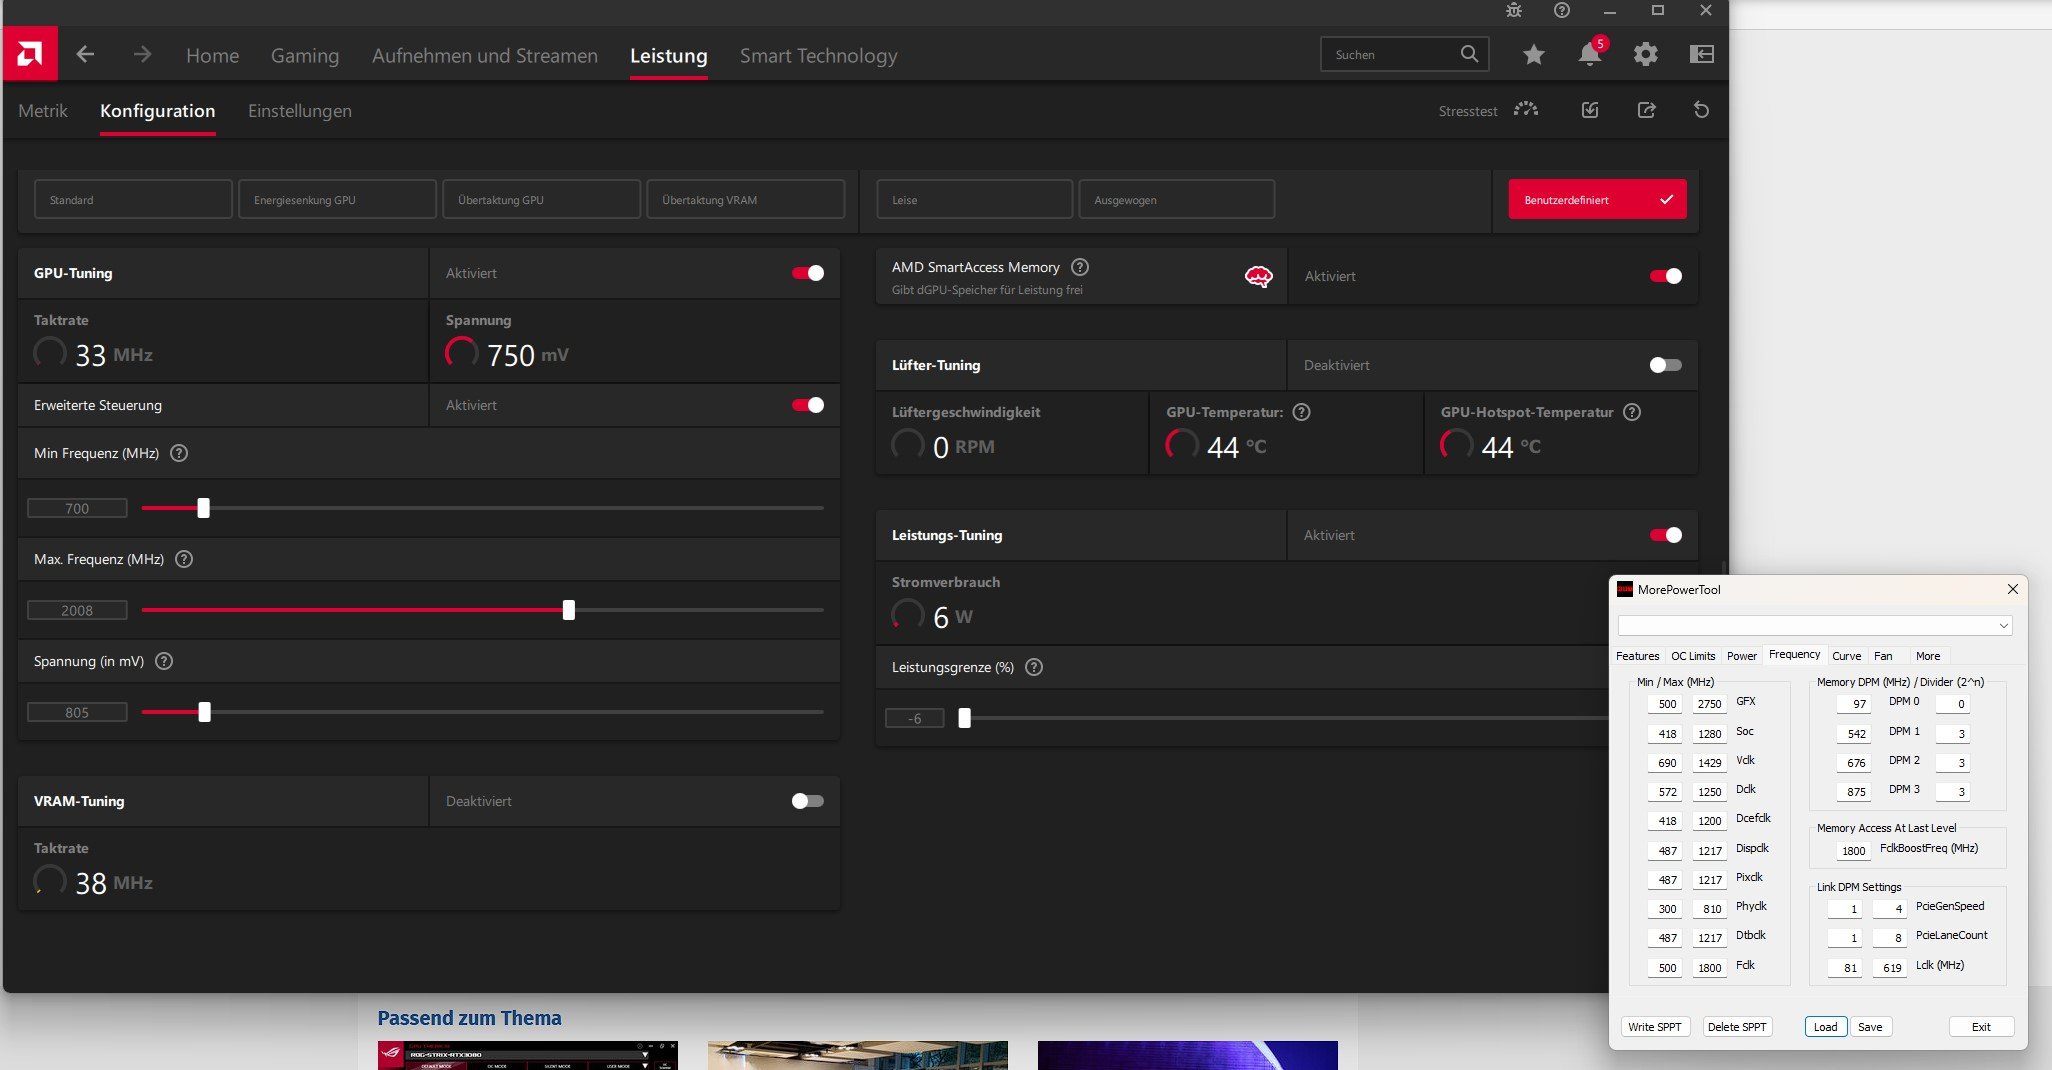This screenshot has height=1070, width=2052.
Task: Toggle AMD SmartAccess Memory switch
Action: click(1666, 276)
